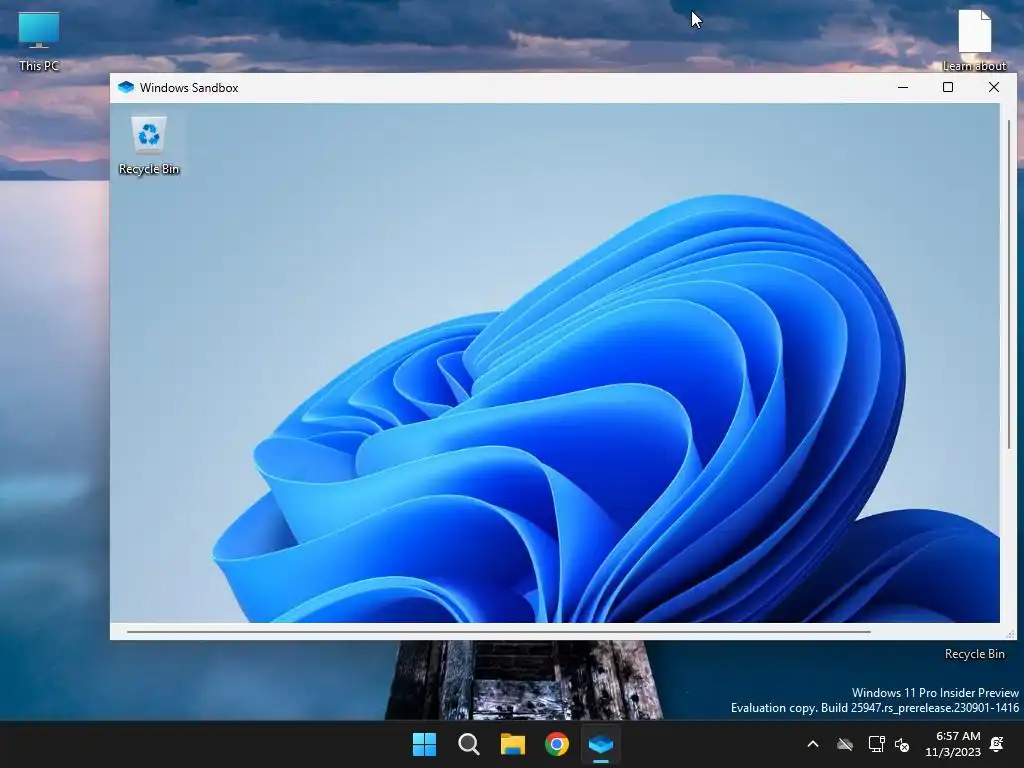Click the muted volume tray icon
The width and height of the screenshot is (1024, 768).
tap(902, 744)
